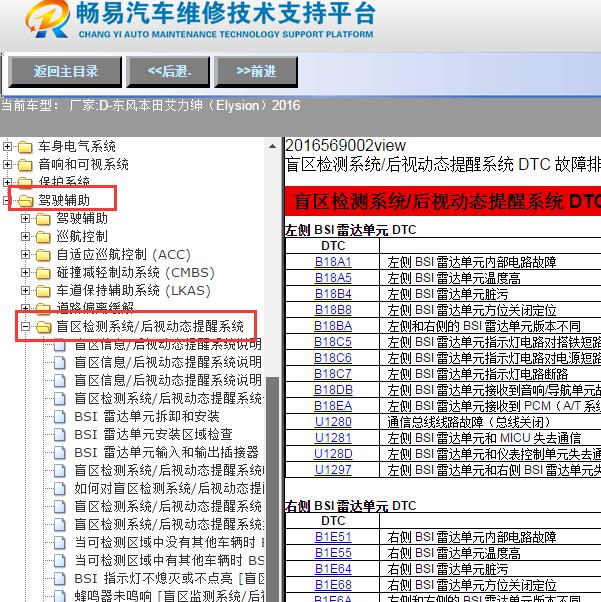Select the 车身电气系统 tree item
This screenshot has height=602, width=601.
tap(77, 146)
